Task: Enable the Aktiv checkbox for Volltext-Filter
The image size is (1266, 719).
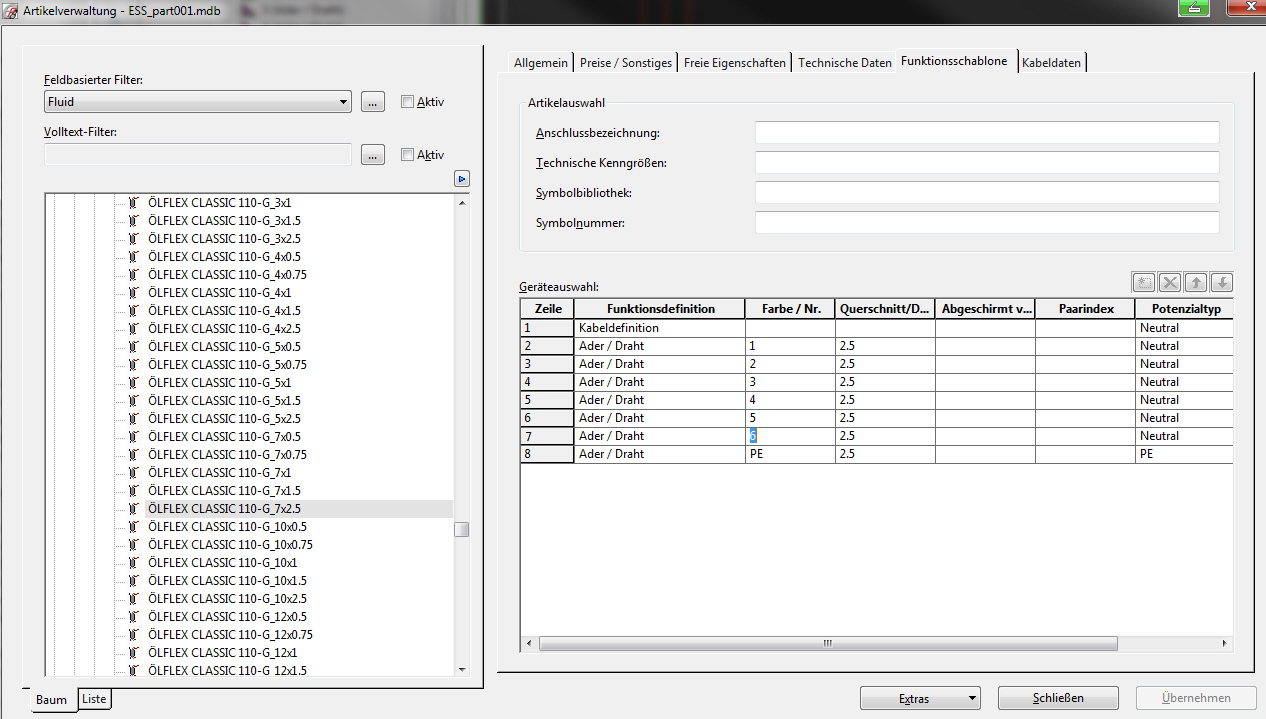Action: coord(407,154)
